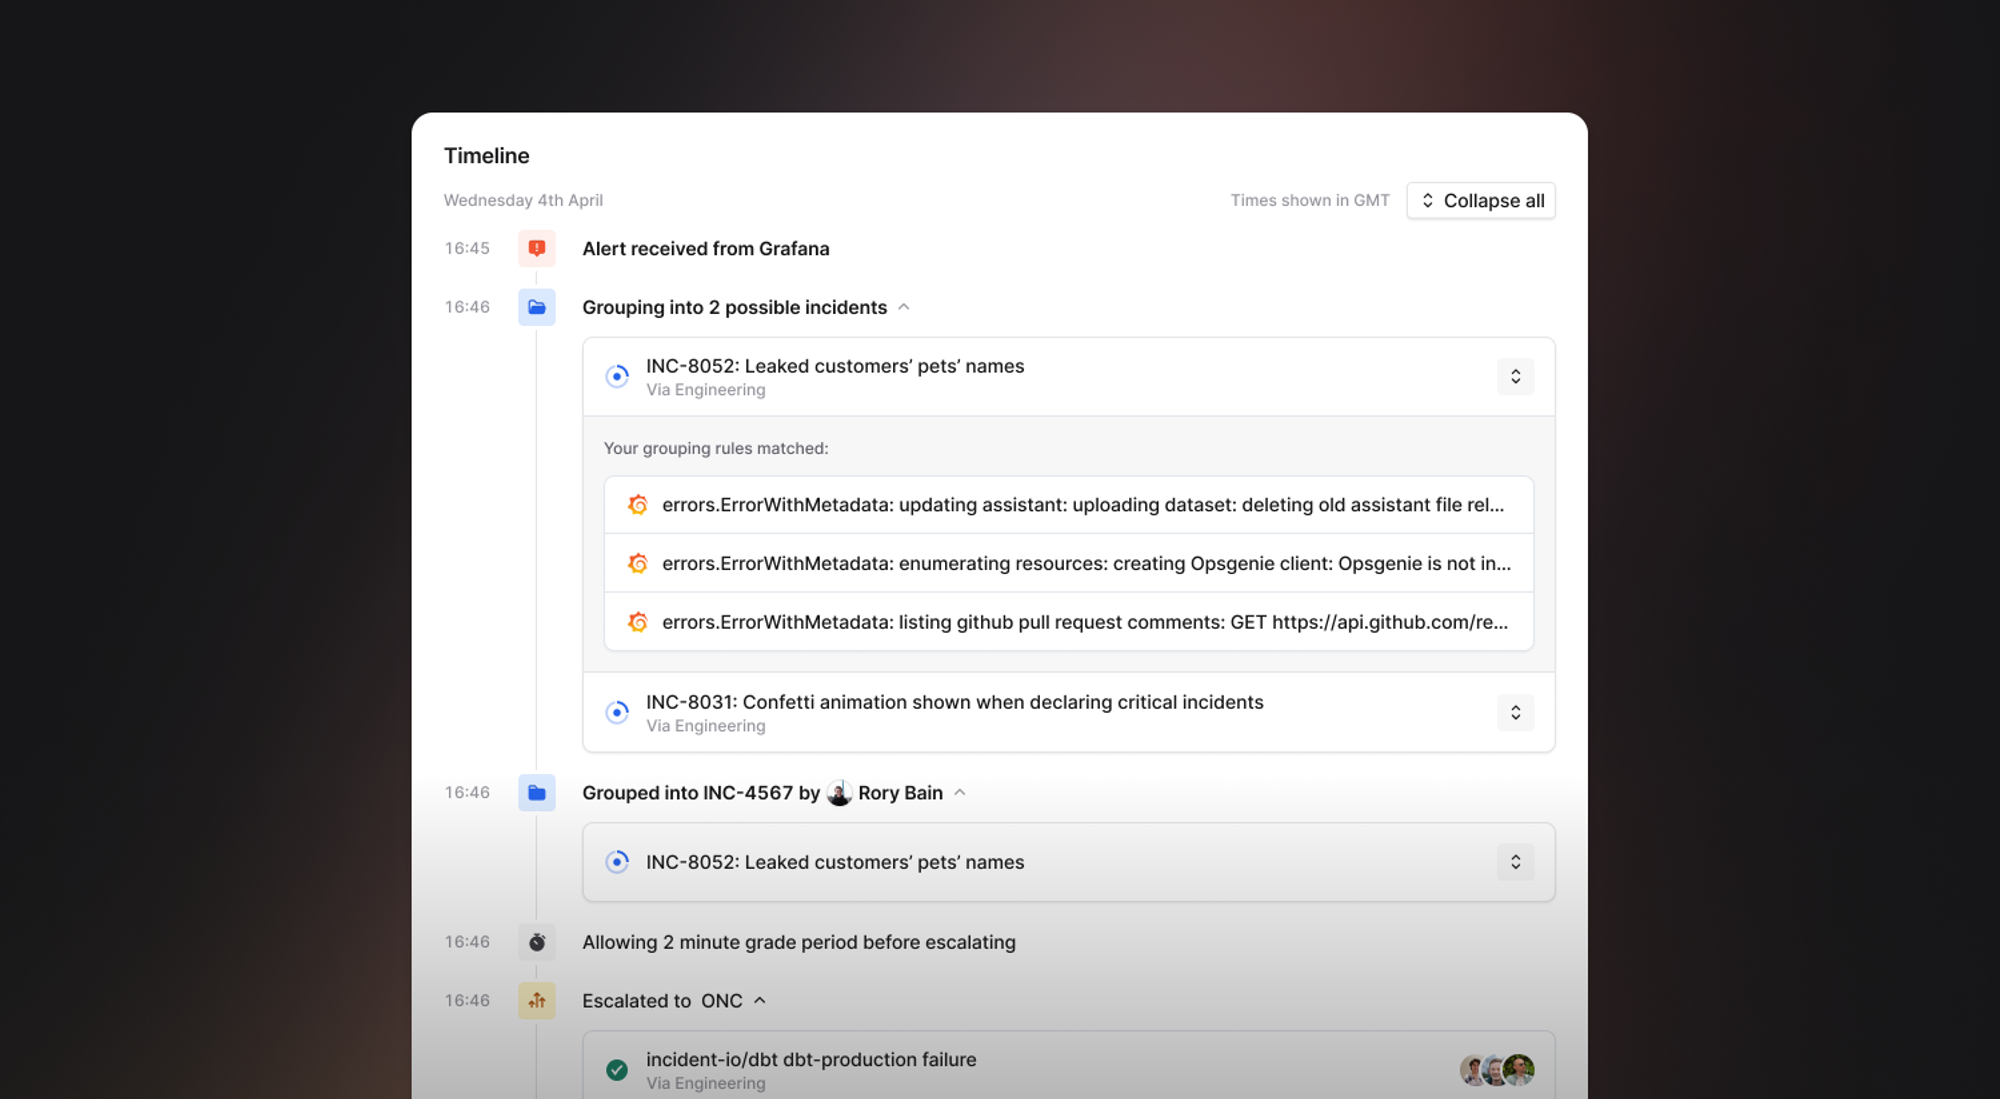
Task: Click the red Grafana alert icon
Action: pyautogui.click(x=536, y=248)
